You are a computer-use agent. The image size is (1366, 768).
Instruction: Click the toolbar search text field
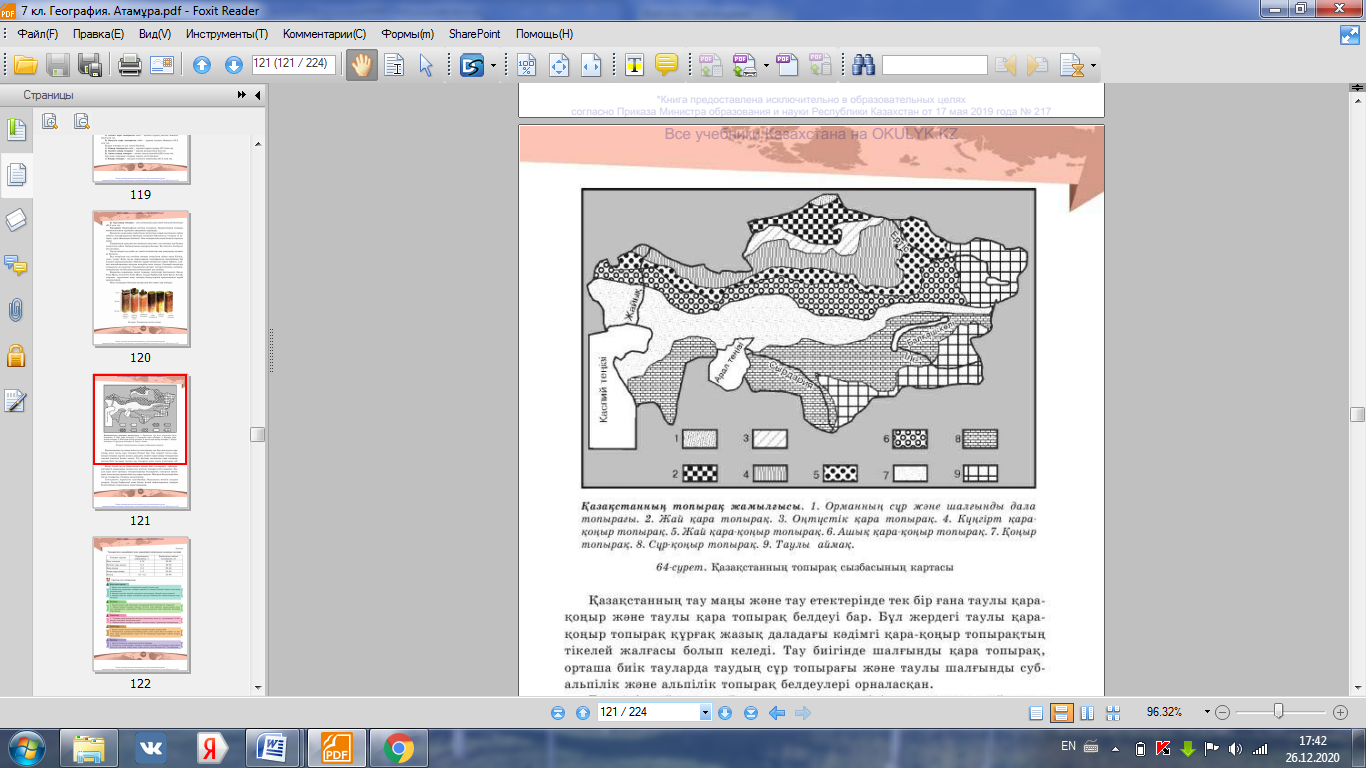tap(935, 65)
